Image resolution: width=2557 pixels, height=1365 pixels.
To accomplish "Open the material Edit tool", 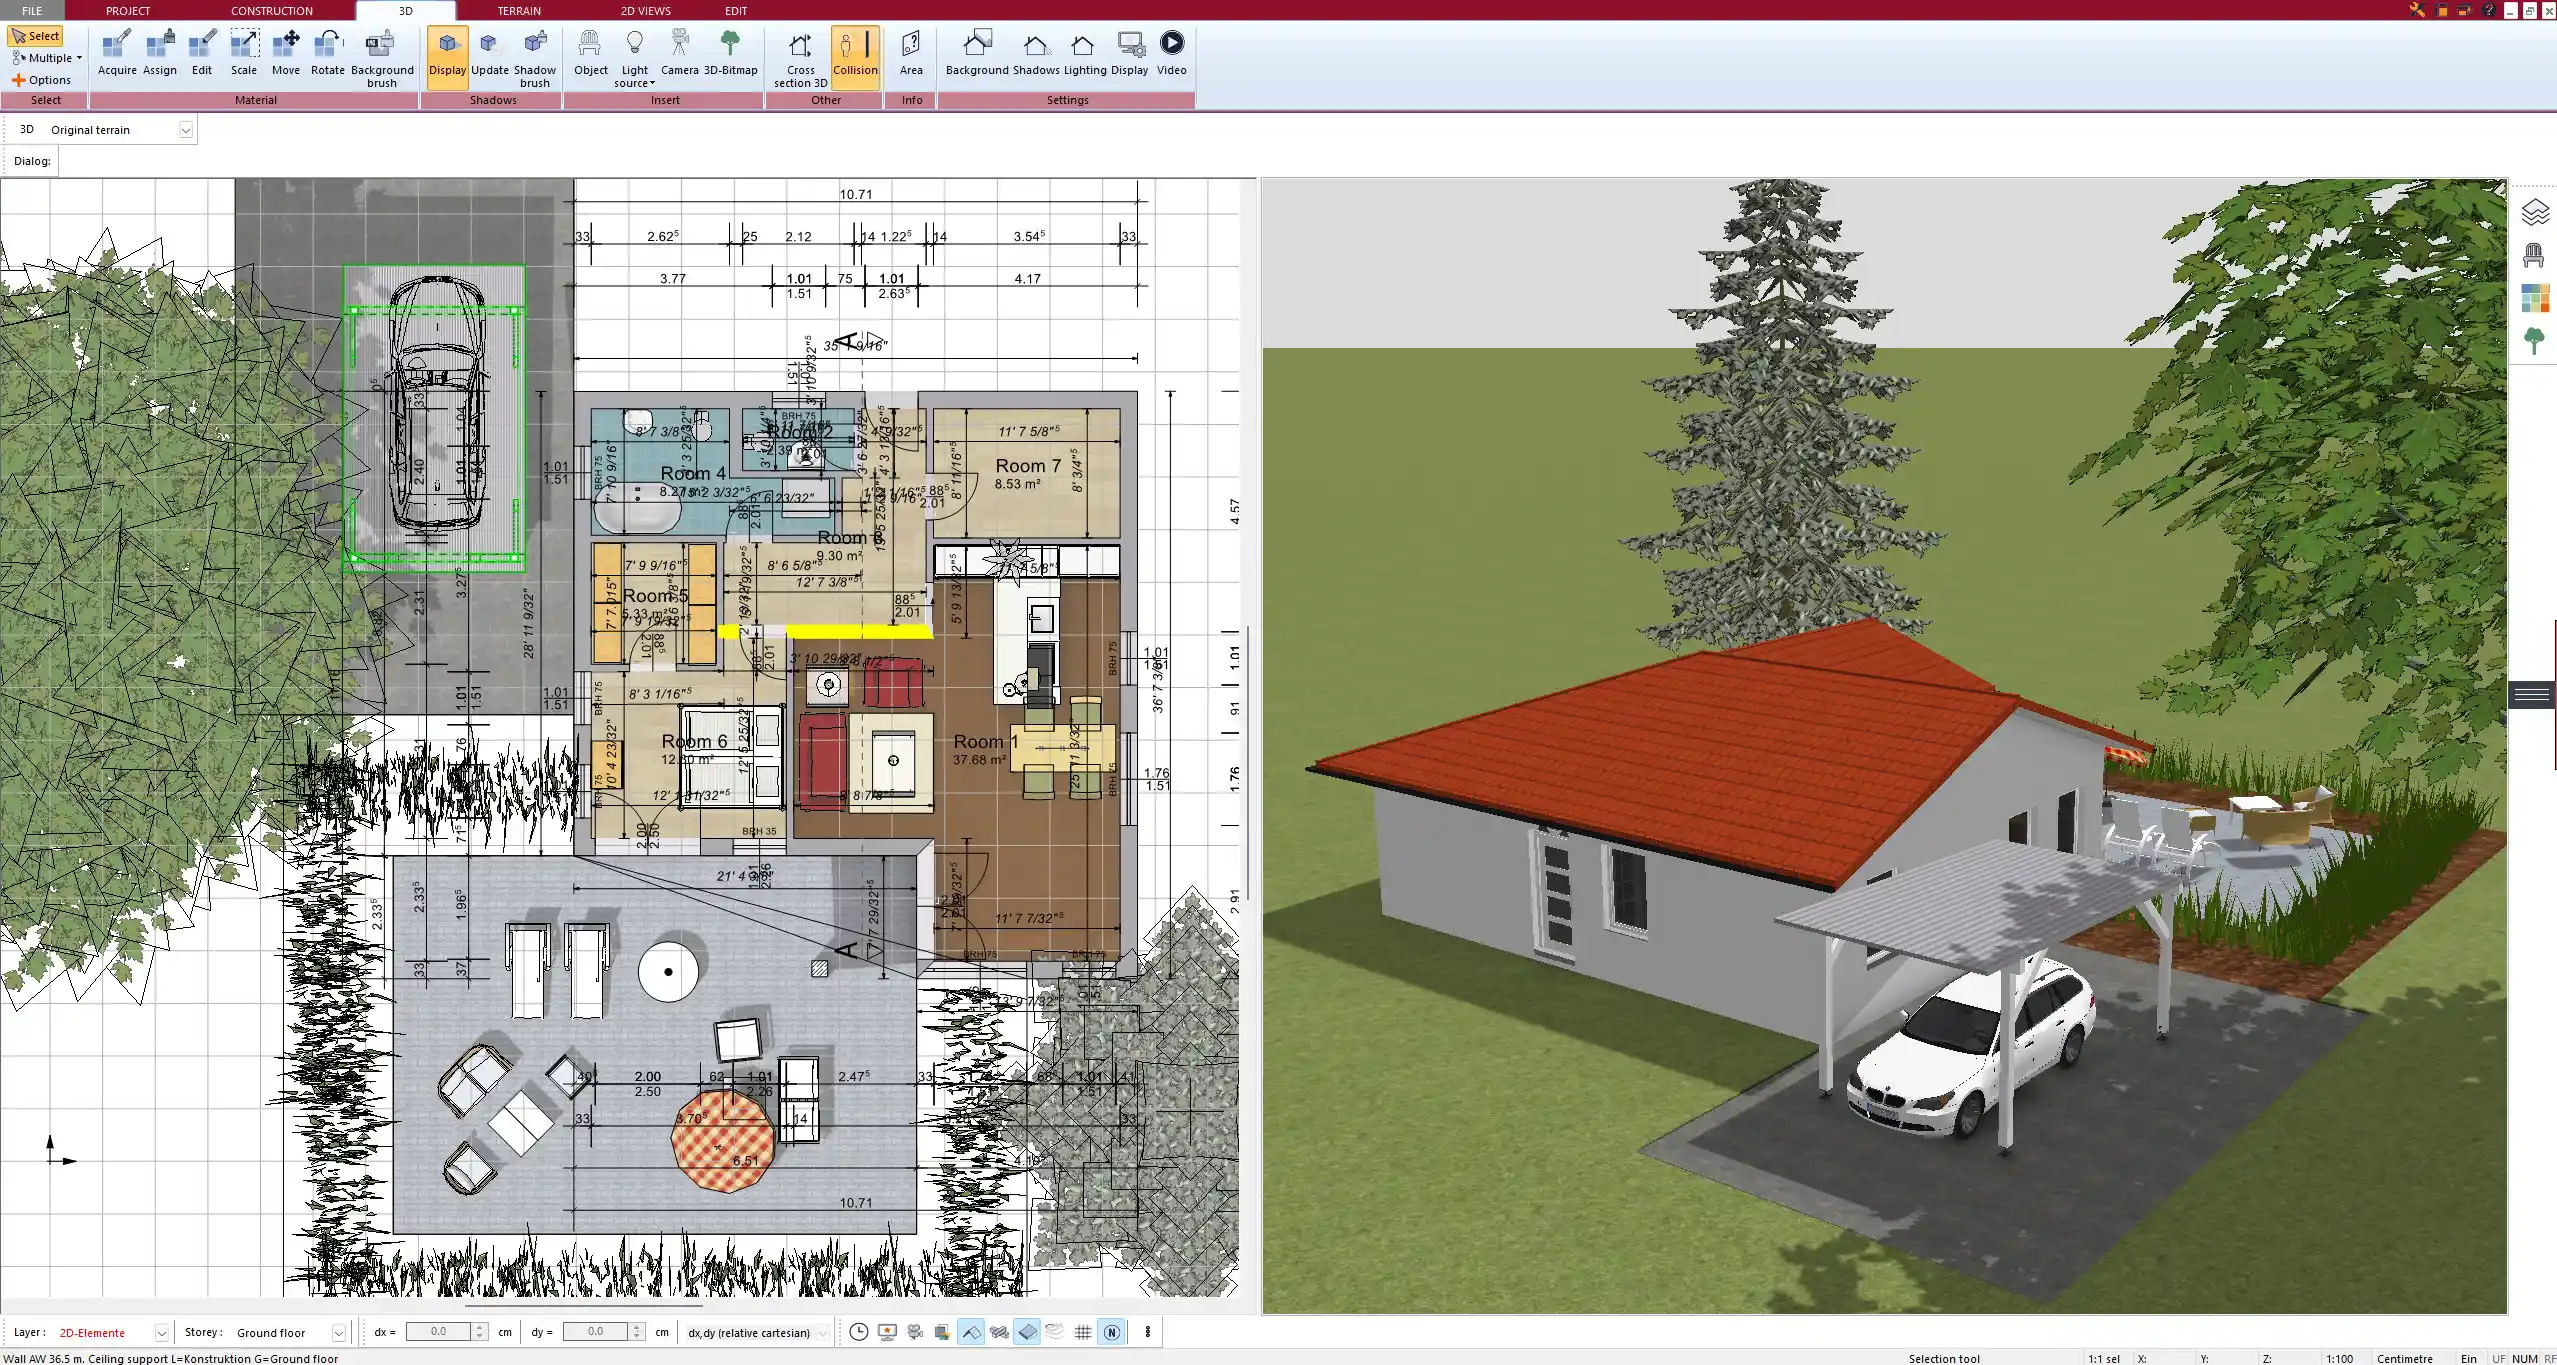I will [202, 54].
